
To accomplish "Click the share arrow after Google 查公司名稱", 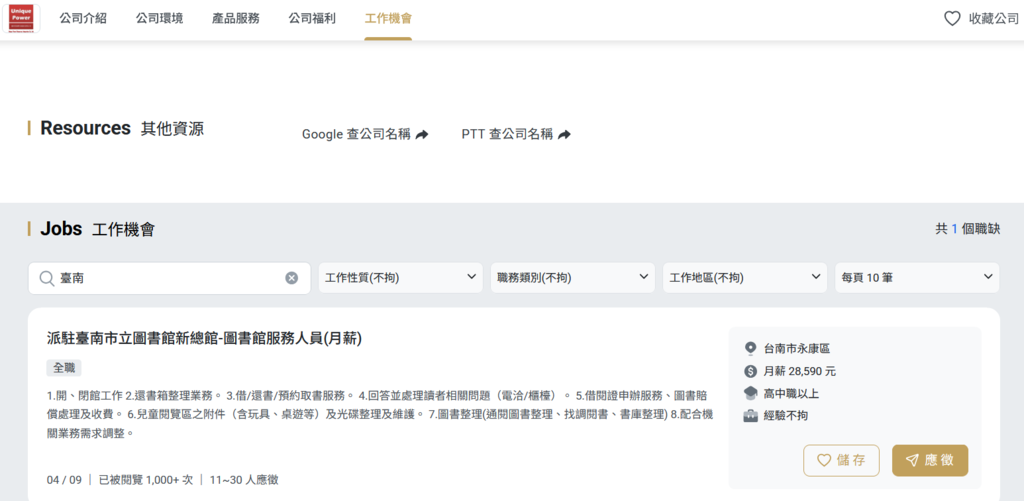I will [x=422, y=135].
